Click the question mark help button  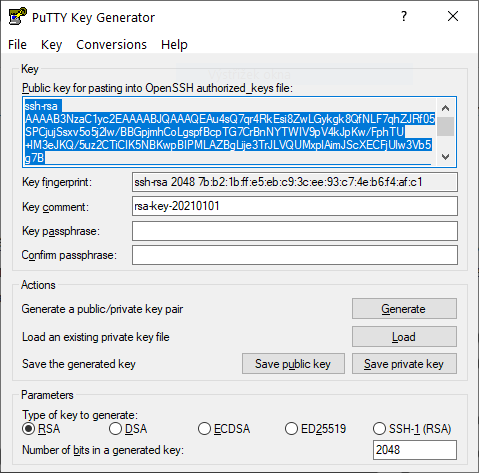click(404, 16)
